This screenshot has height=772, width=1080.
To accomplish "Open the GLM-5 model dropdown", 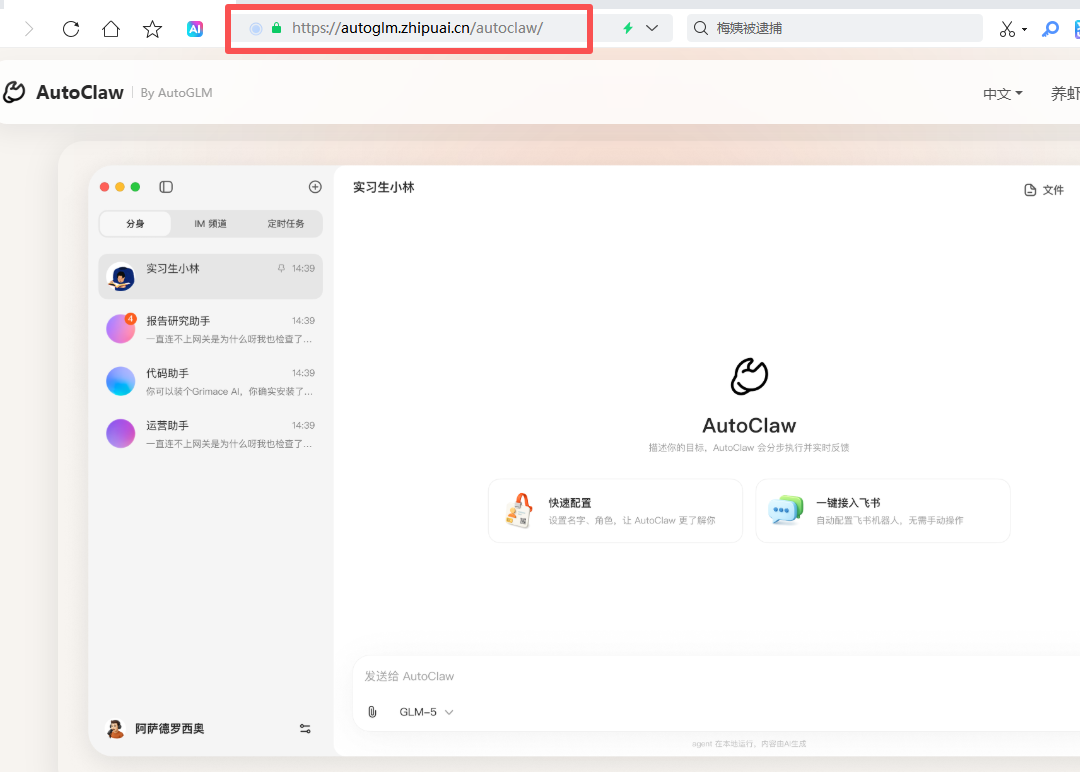I will pyautogui.click(x=426, y=712).
